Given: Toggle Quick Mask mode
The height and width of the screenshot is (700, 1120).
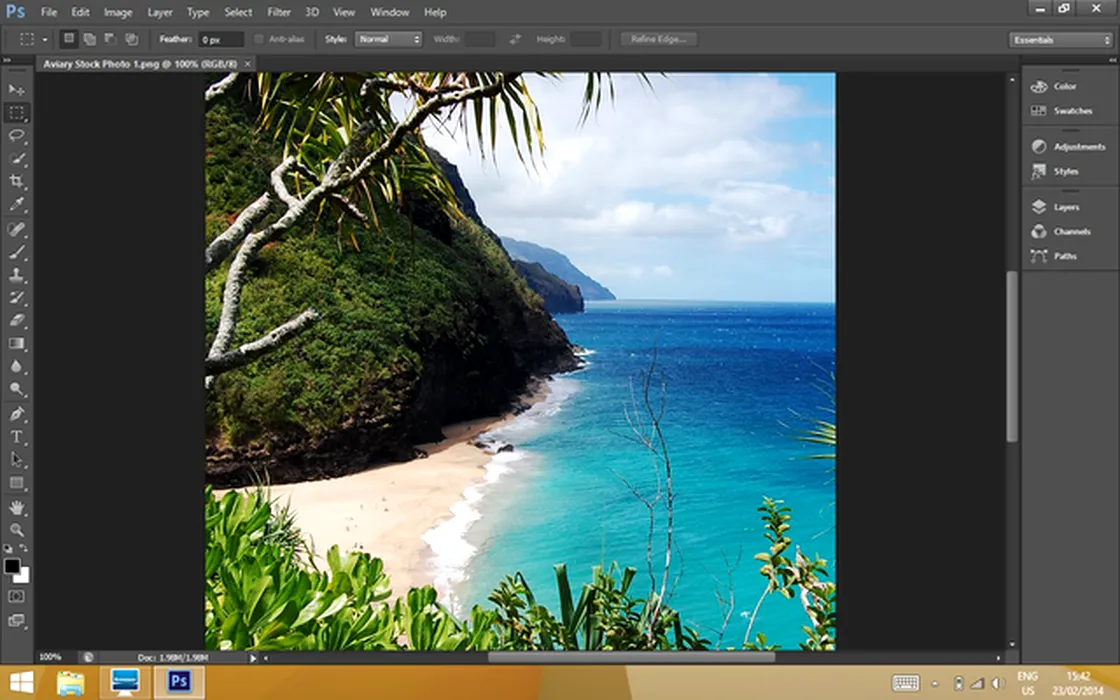Looking at the screenshot, I should pyautogui.click(x=17, y=596).
